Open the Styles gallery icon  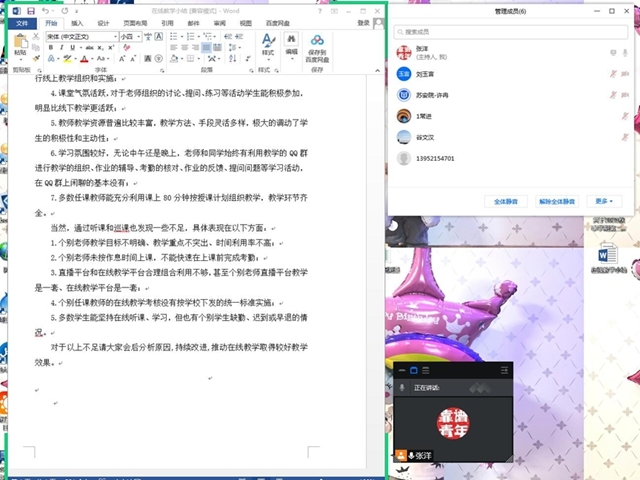click(x=268, y=44)
